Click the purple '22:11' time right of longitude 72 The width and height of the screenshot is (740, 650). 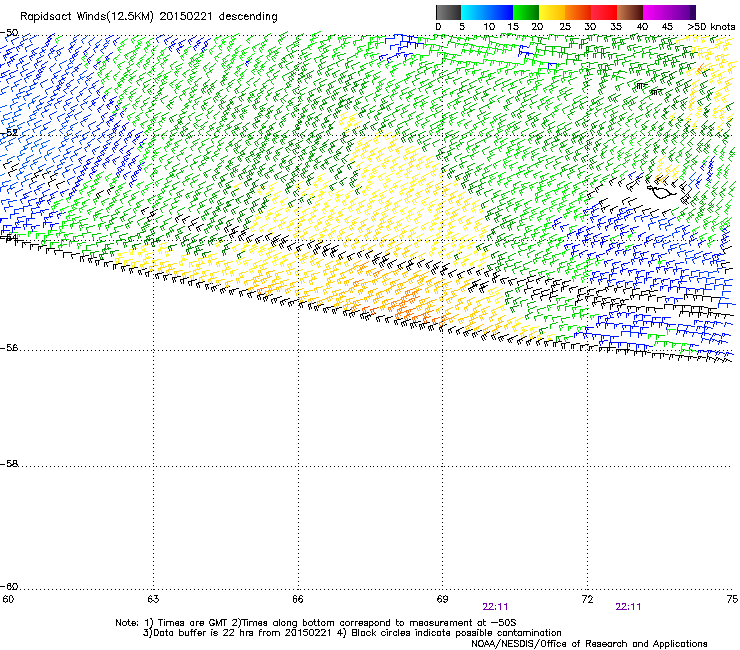628,607
